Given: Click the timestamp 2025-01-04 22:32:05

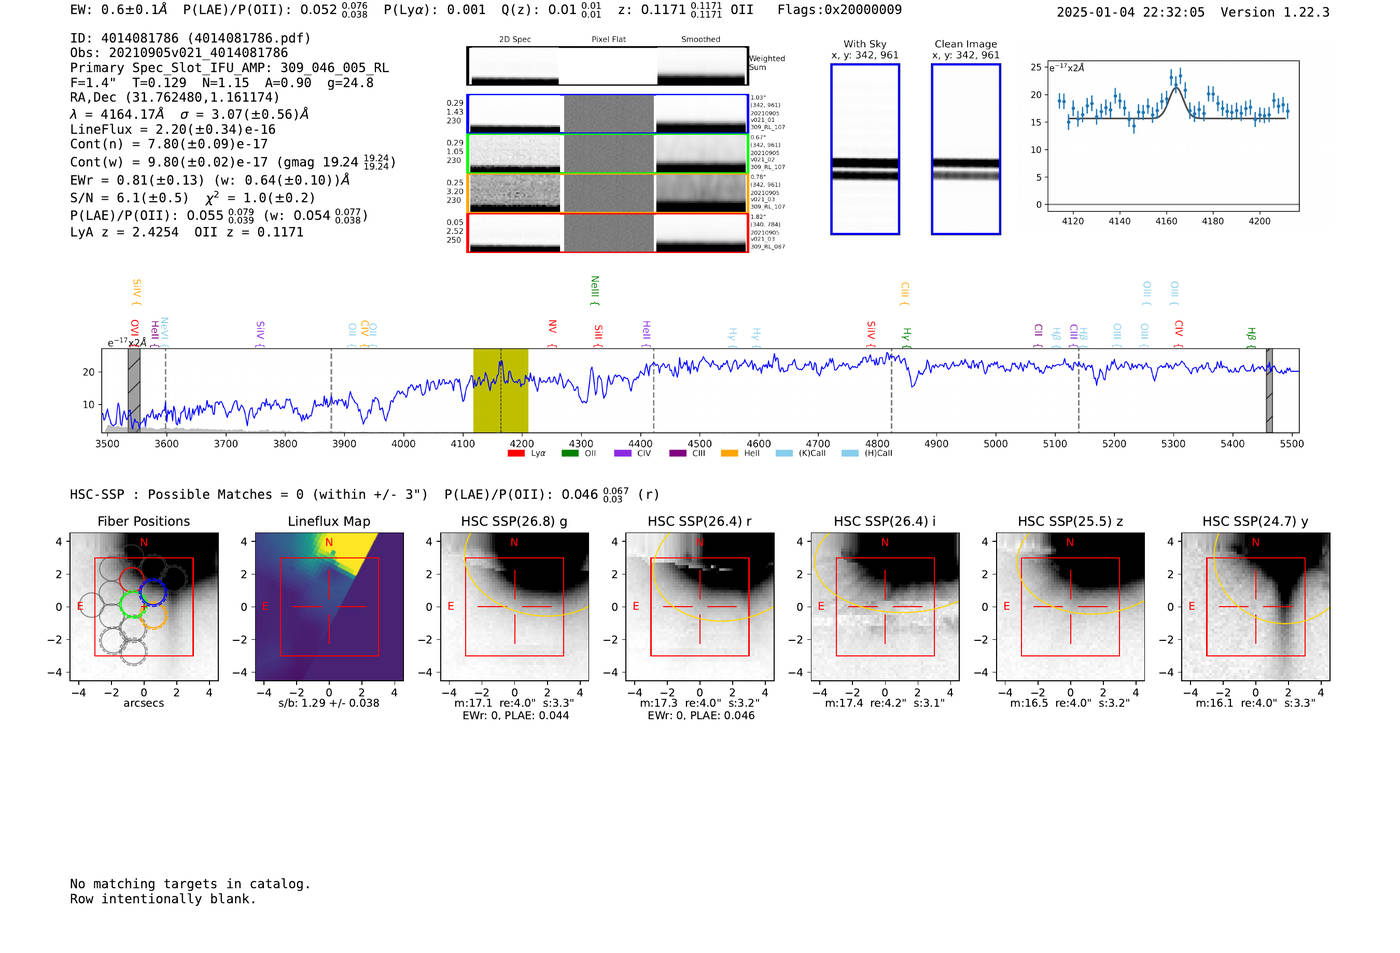Looking at the screenshot, I should click(x=1130, y=12).
